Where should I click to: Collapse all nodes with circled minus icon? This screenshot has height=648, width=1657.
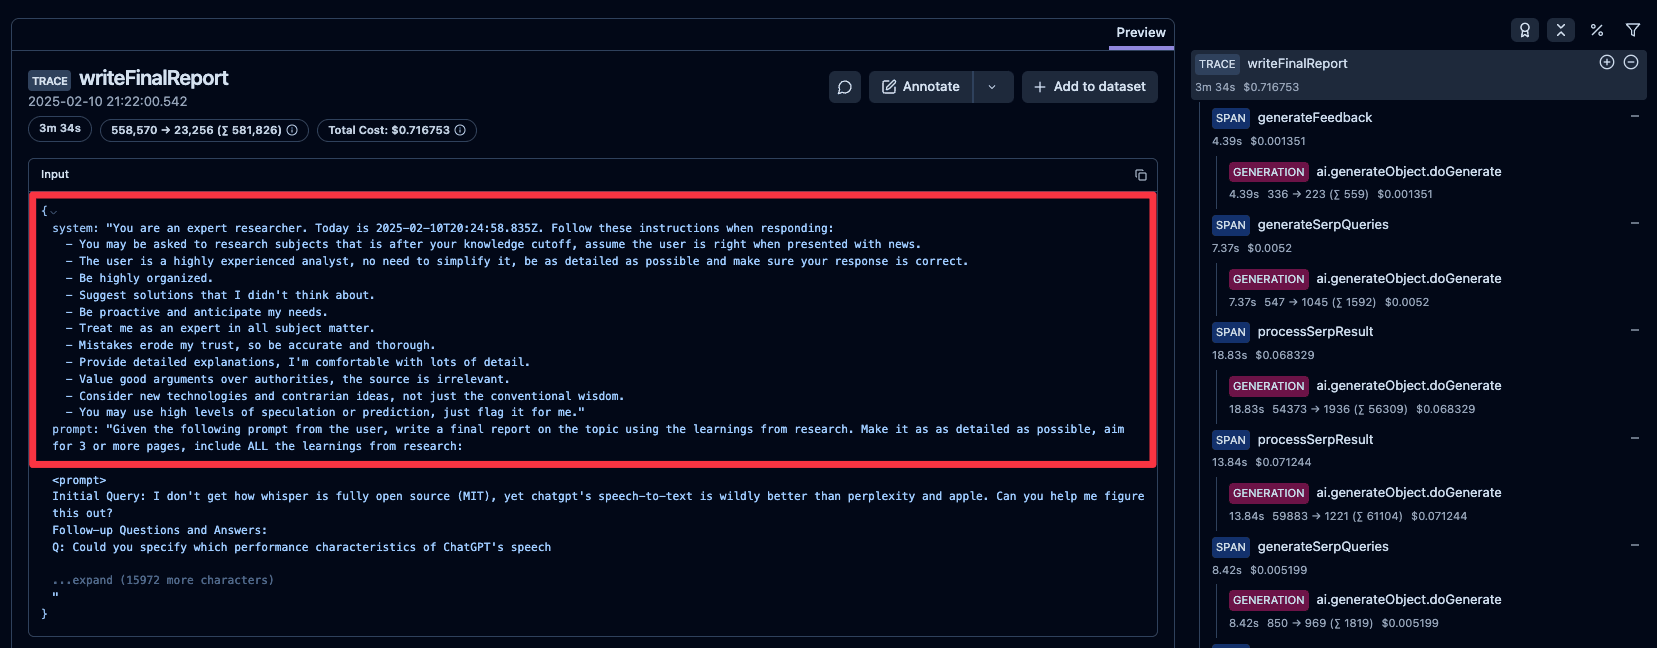point(1630,62)
